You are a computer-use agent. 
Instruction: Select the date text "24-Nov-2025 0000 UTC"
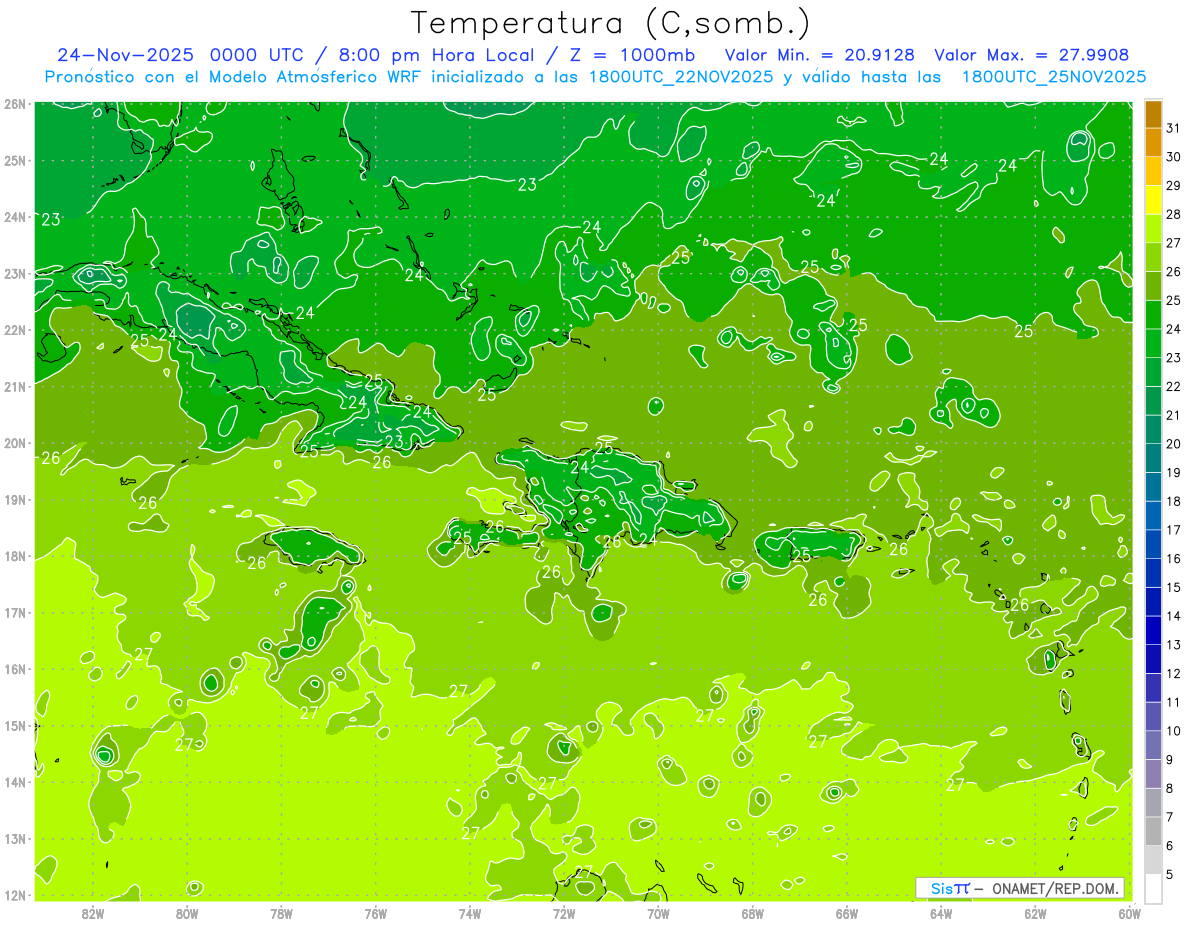pyautogui.click(x=180, y=55)
